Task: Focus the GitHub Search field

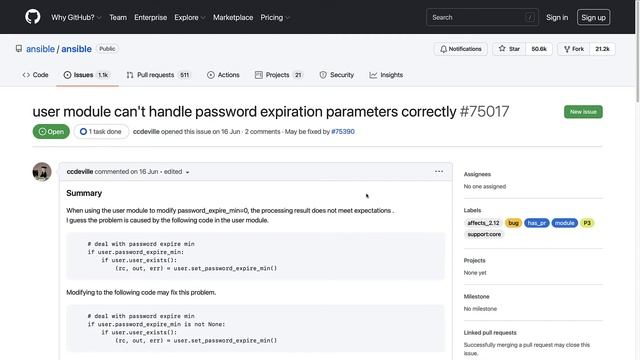Action: point(482,18)
